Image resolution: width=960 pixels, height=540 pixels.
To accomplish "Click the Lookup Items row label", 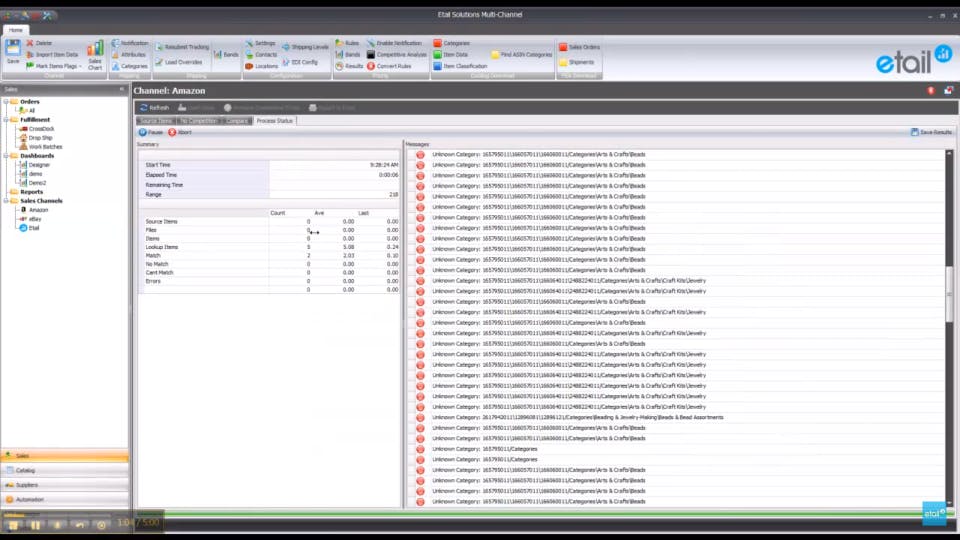I will 162,247.
